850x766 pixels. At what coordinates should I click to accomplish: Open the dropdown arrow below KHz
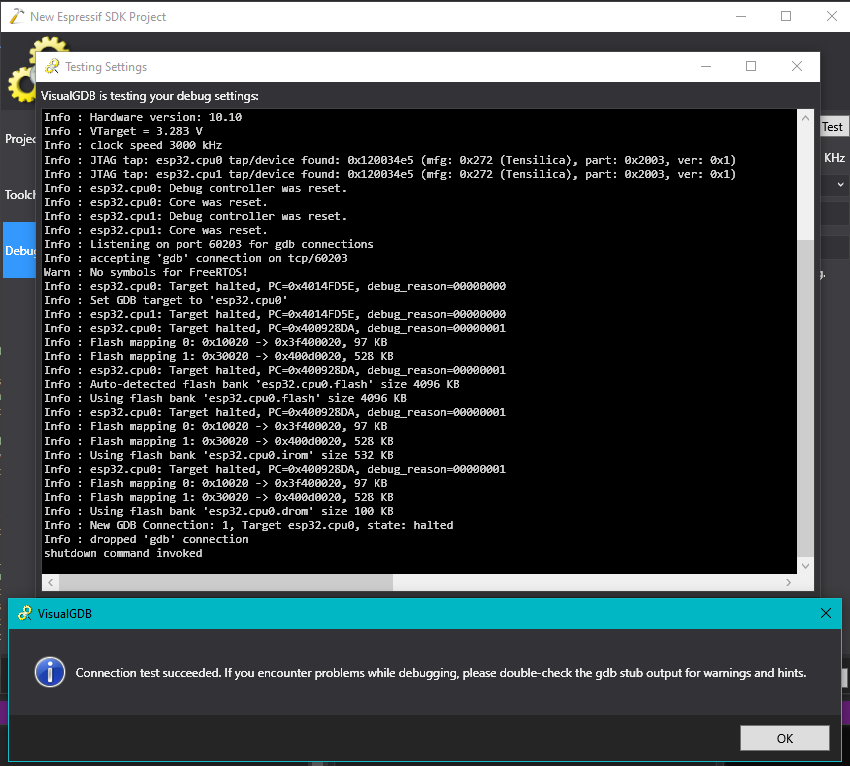click(x=840, y=184)
